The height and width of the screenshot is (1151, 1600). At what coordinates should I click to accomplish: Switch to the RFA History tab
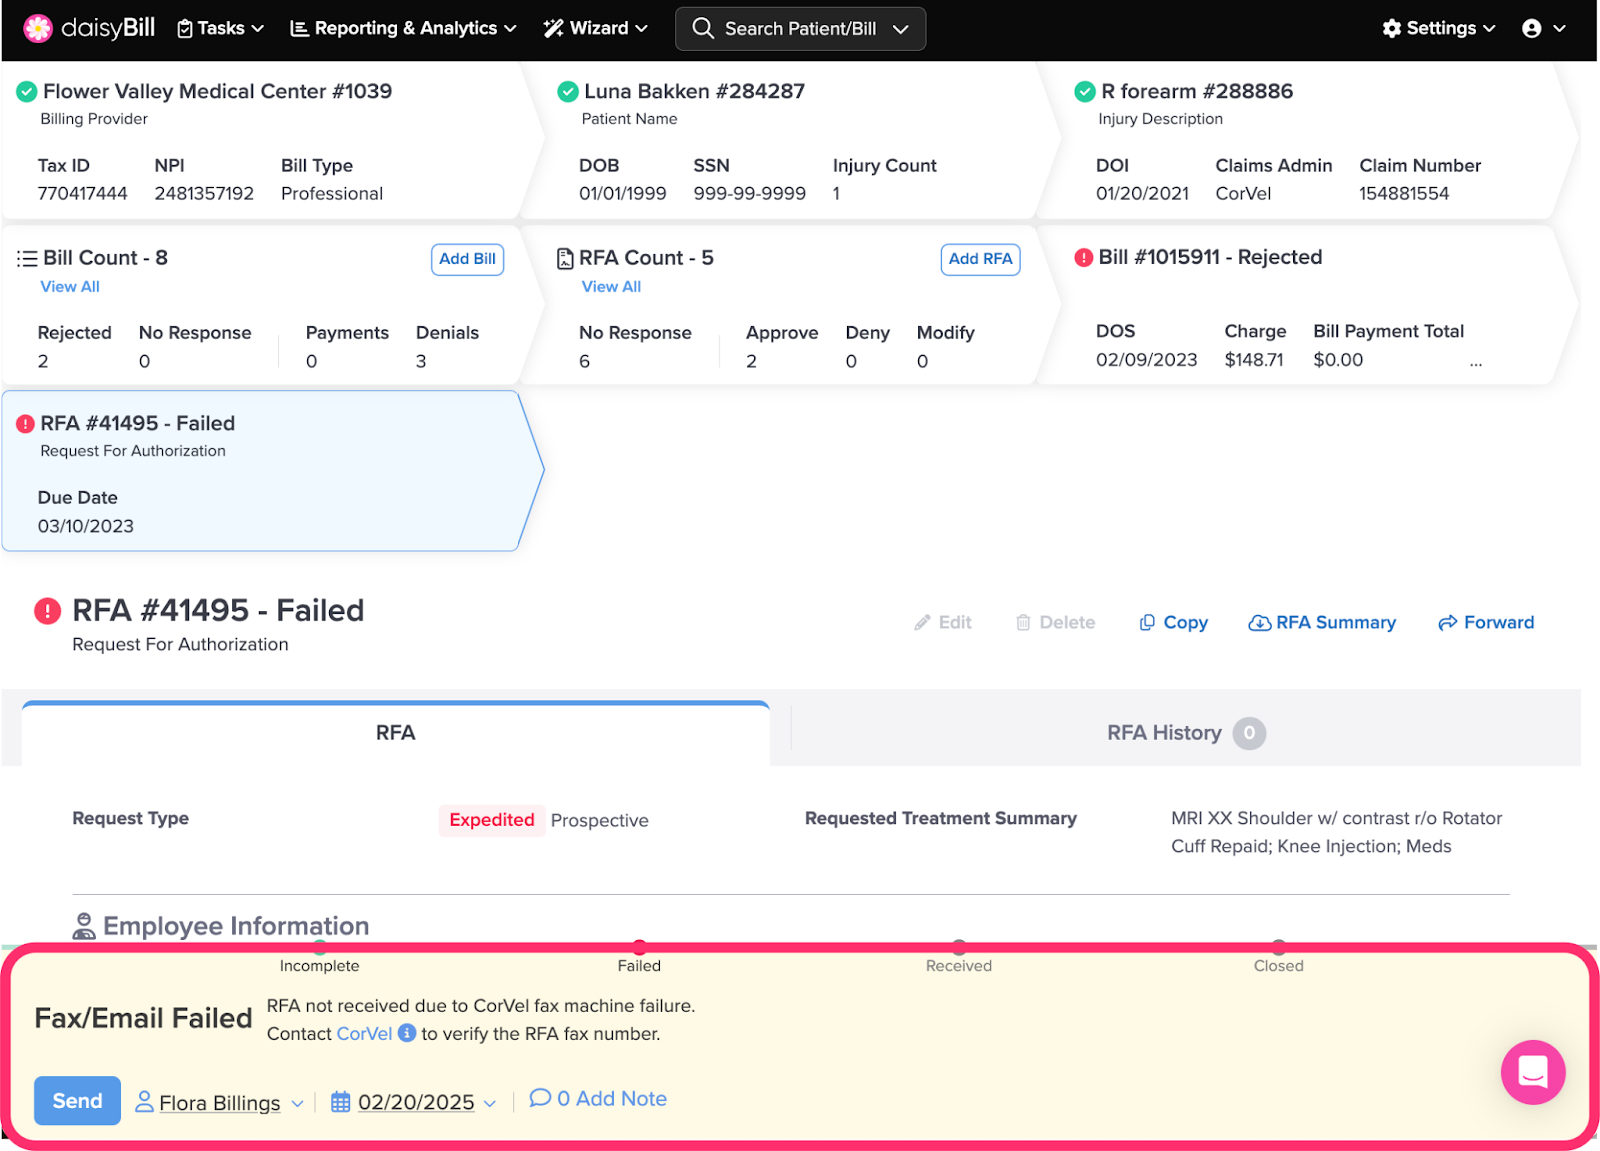pyautogui.click(x=1186, y=733)
